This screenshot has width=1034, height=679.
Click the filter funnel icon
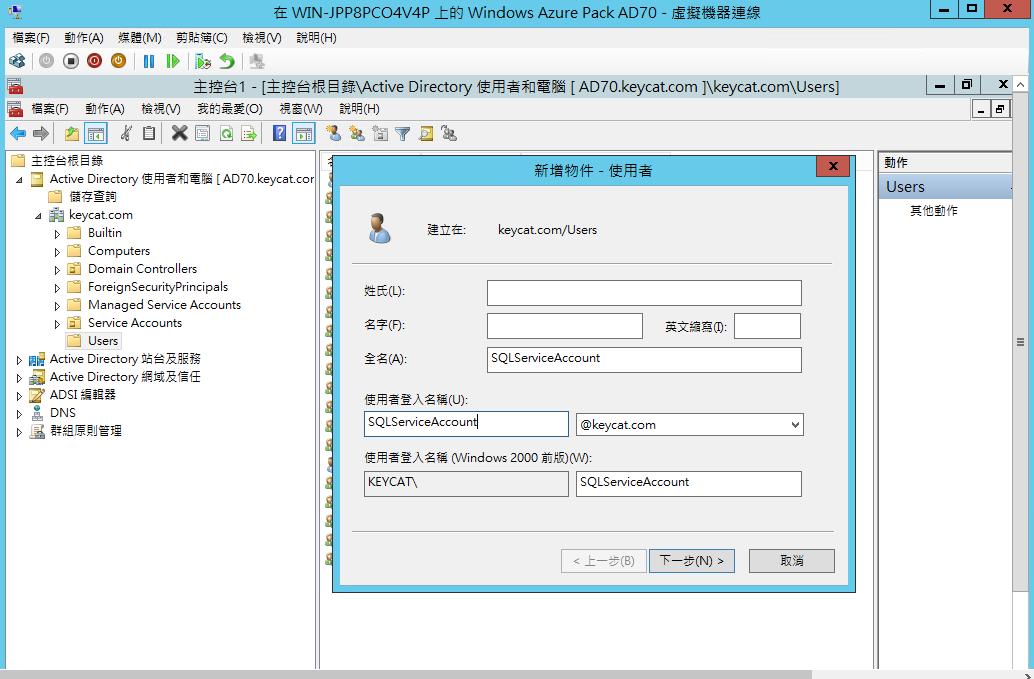pos(402,134)
